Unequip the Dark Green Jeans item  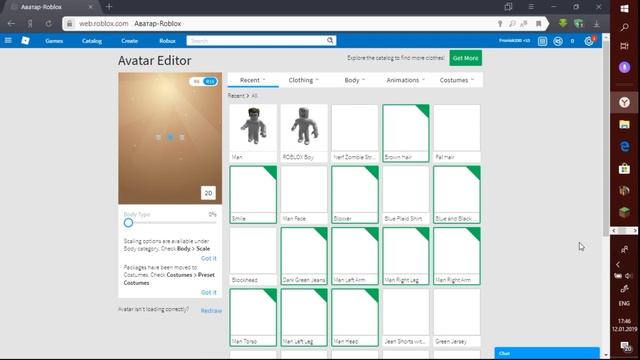(304, 256)
